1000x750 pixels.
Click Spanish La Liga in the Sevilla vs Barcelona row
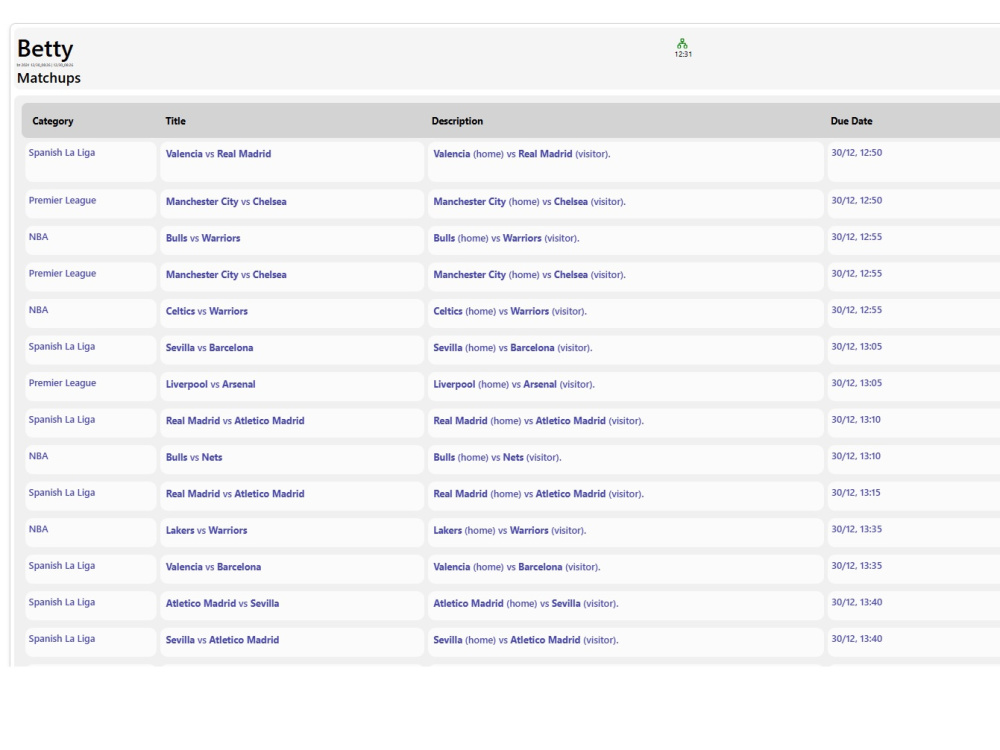click(x=62, y=346)
